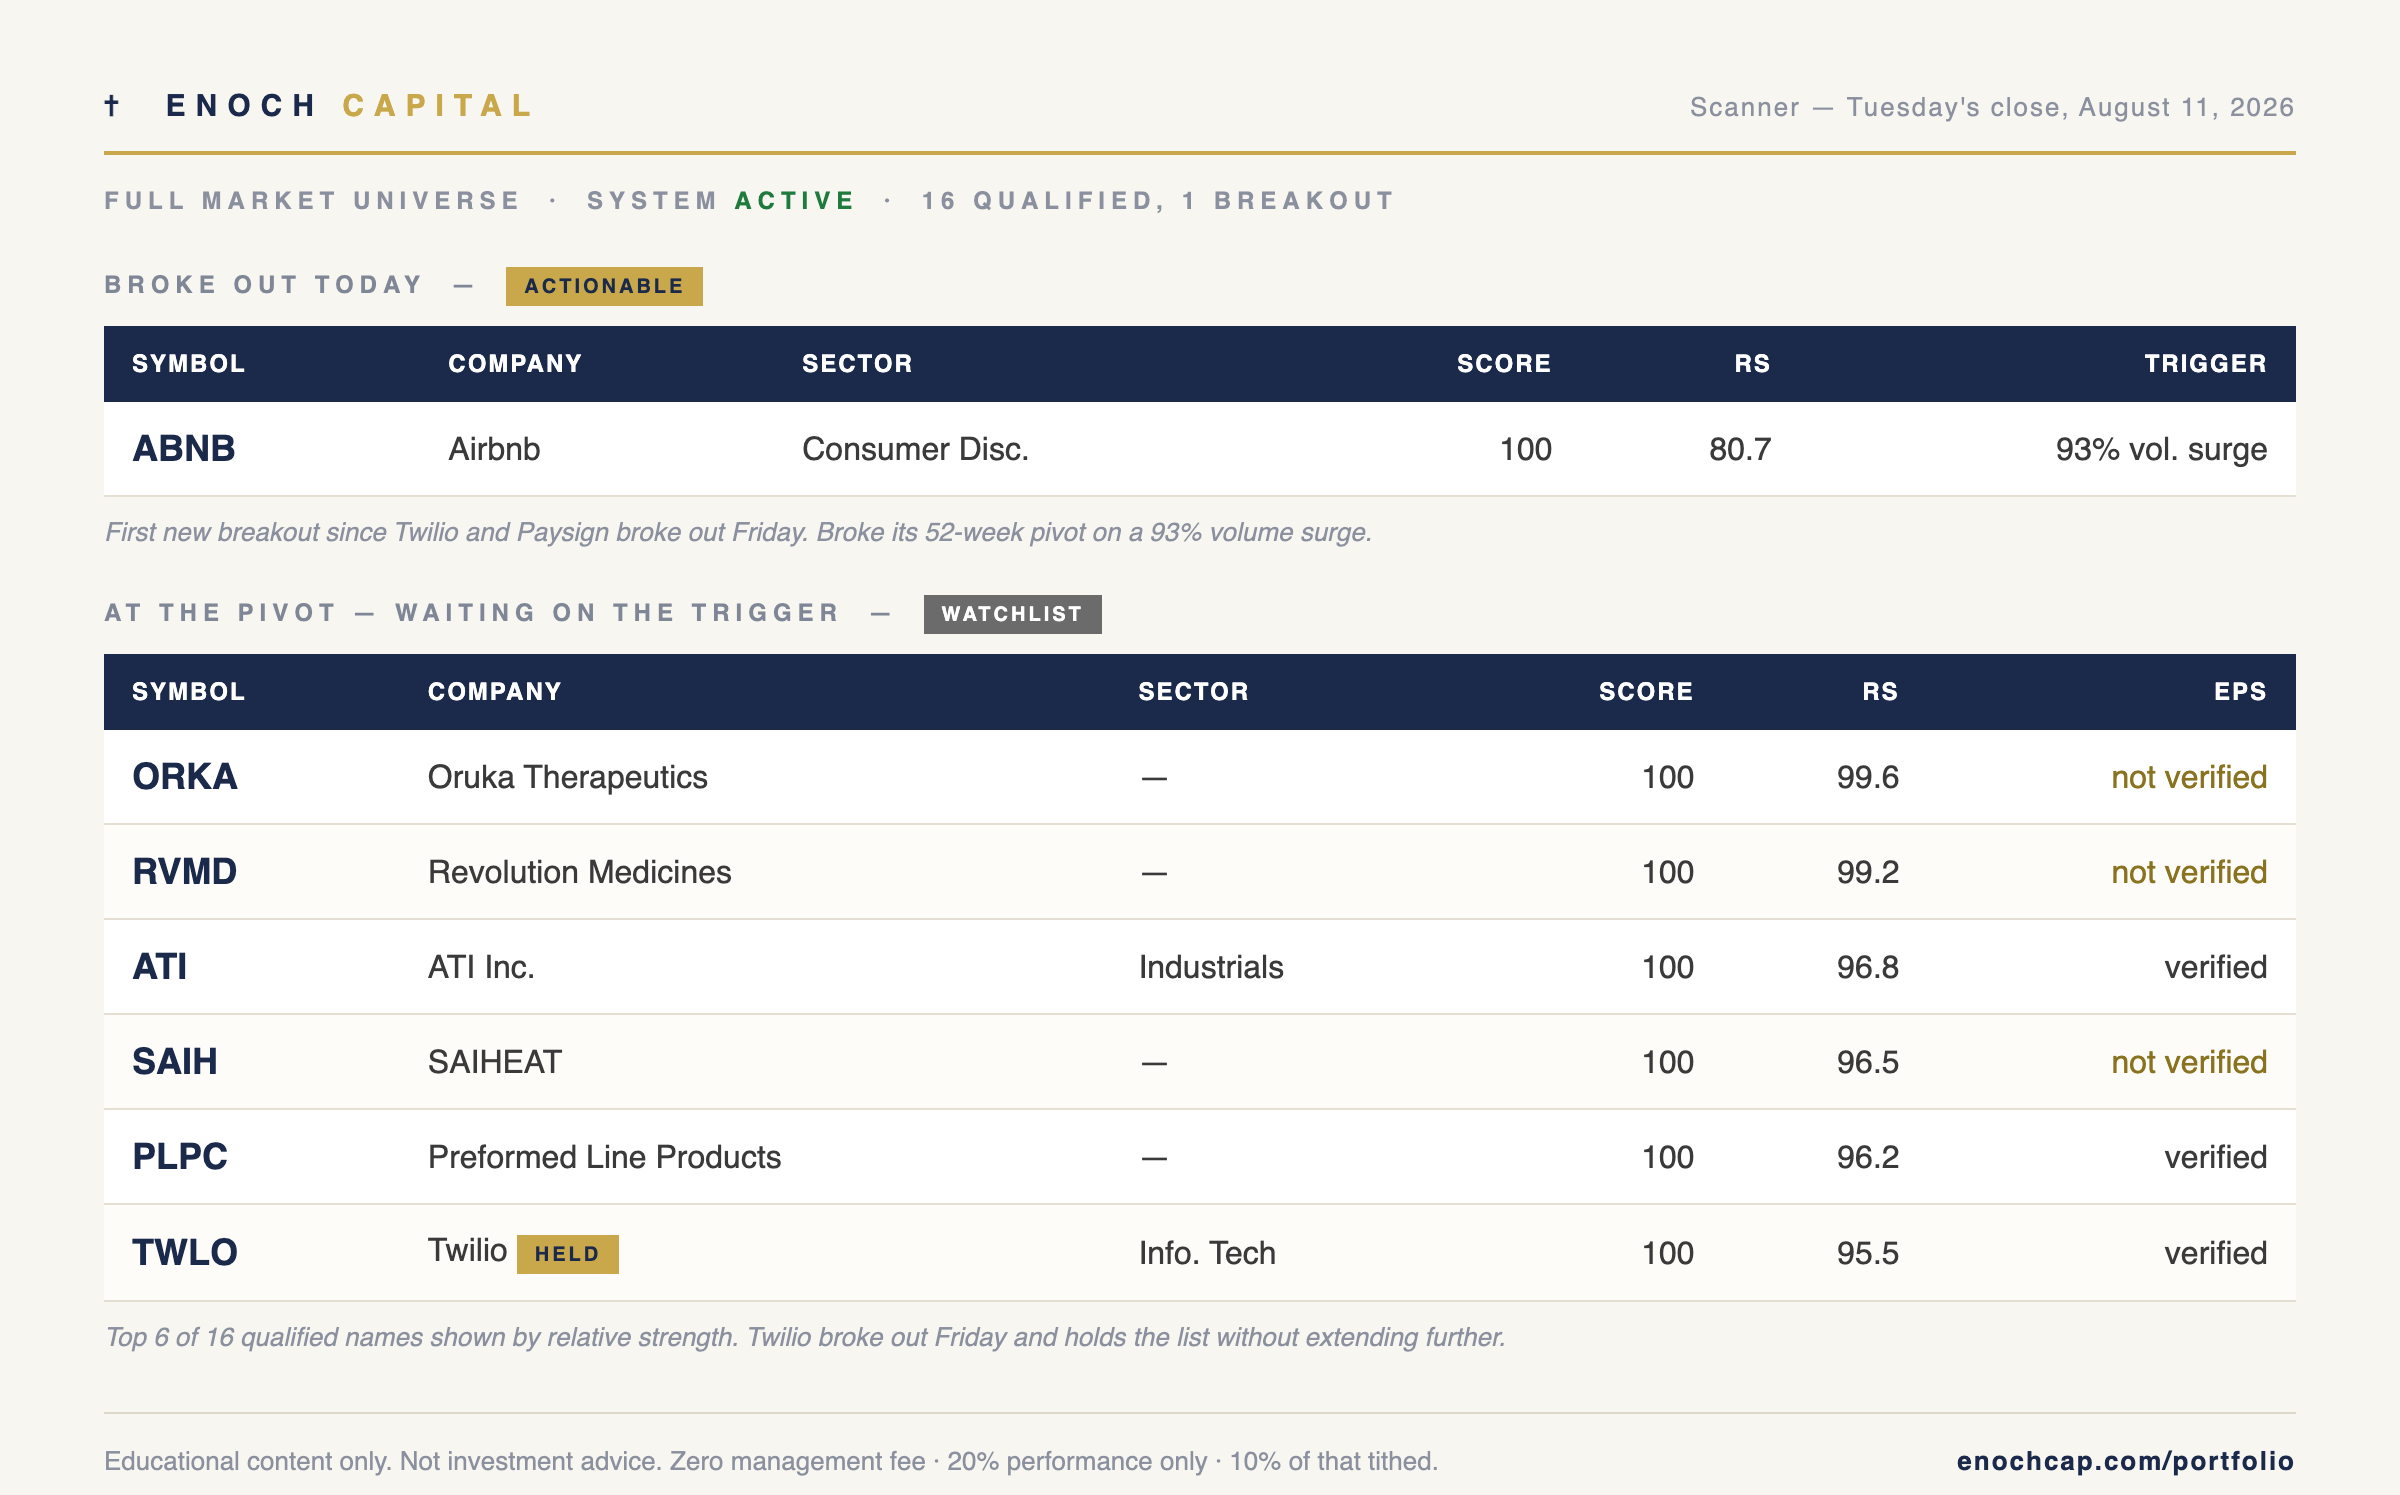Select the SAIH symbol

pyautogui.click(x=175, y=1062)
